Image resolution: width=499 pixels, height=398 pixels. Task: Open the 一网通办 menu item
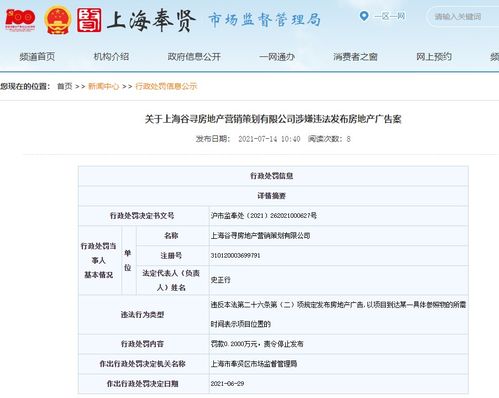[277, 57]
